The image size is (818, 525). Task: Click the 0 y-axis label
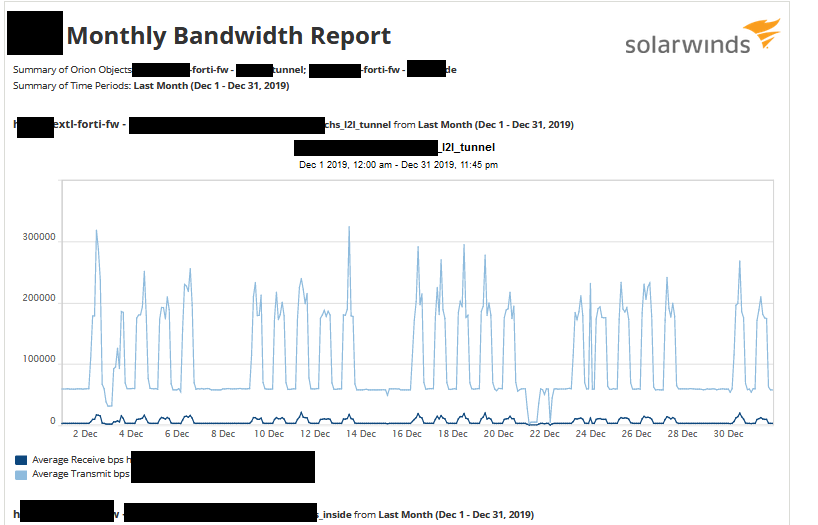pos(53,421)
